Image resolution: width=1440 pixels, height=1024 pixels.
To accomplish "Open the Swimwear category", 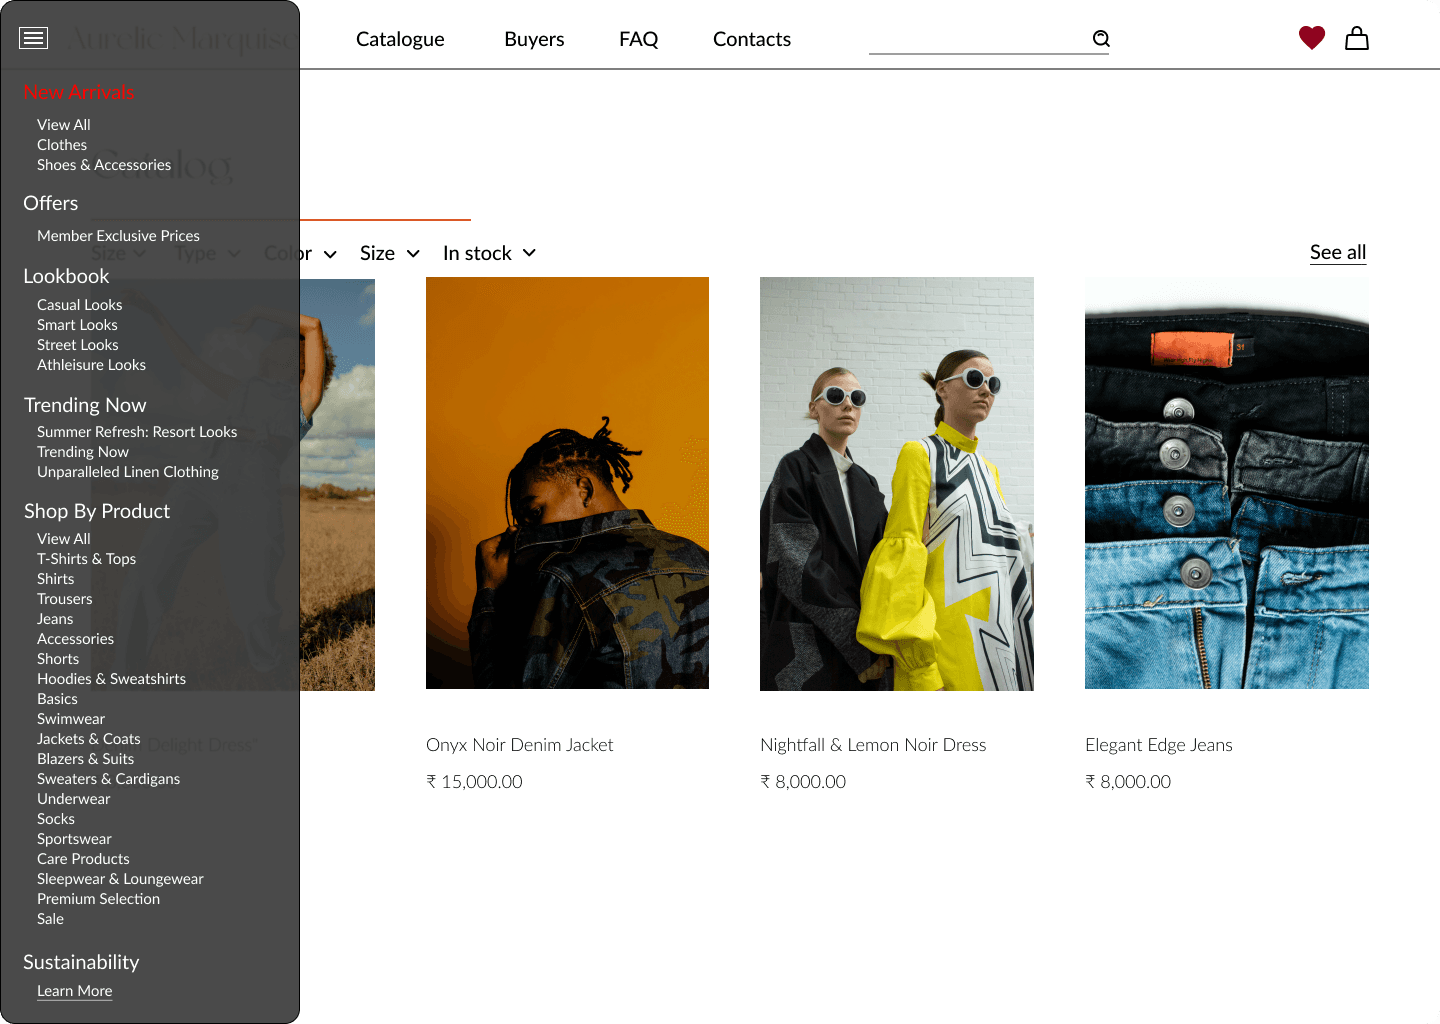I will pos(71,719).
